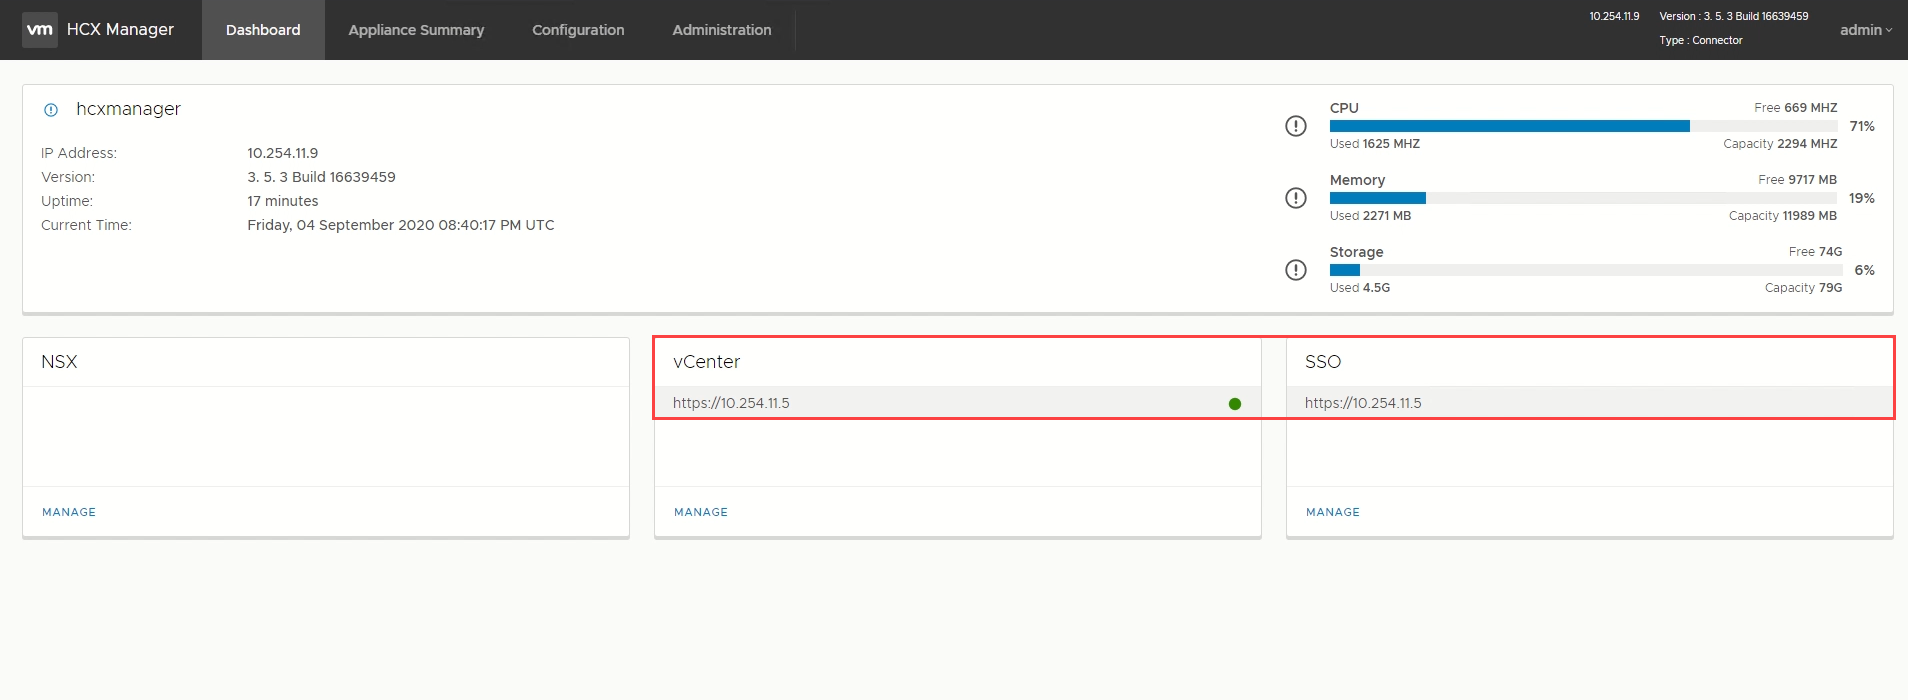This screenshot has height=700, width=1908.
Task: Click the CPU usage progress bar
Action: (1584, 126)
